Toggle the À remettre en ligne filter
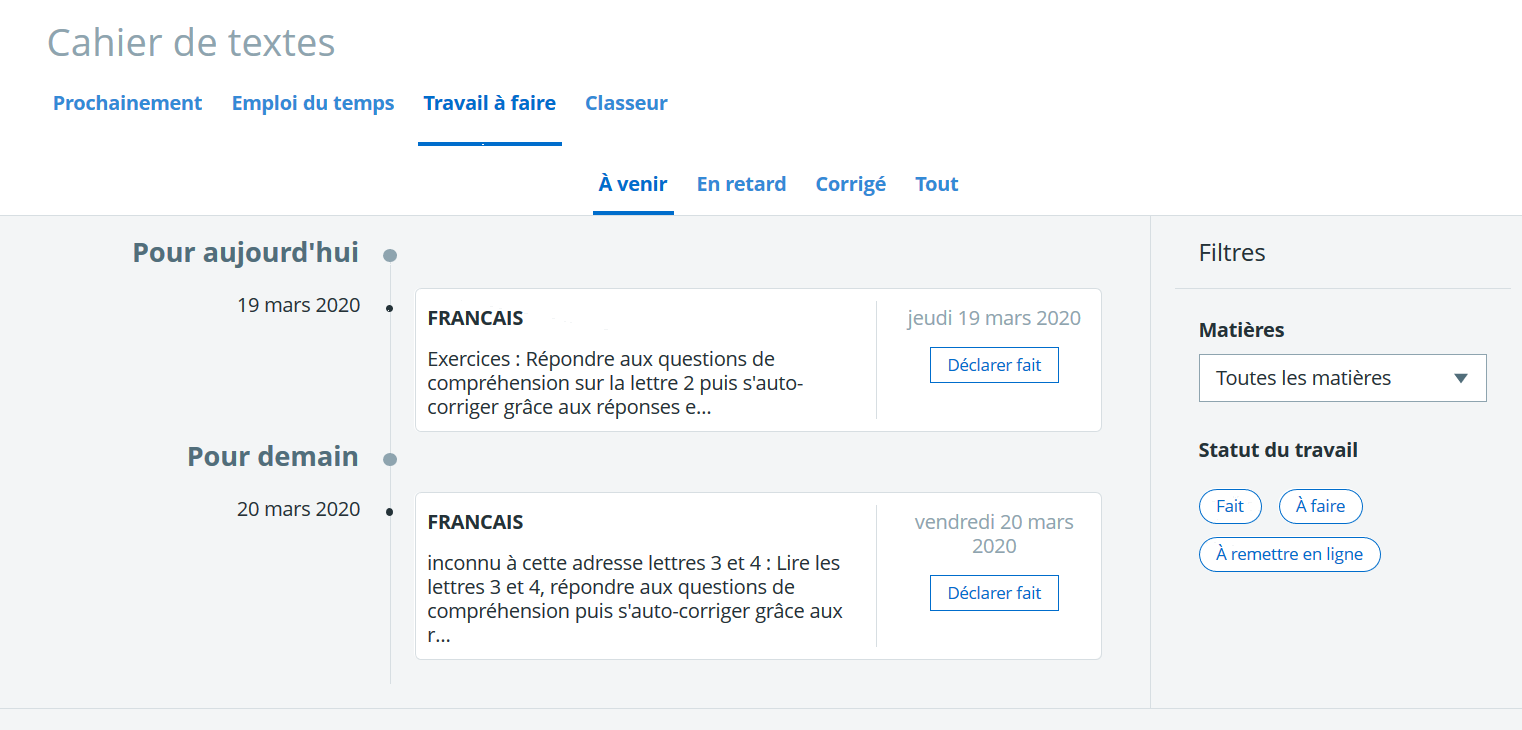The image size is (1522, 730). click(x=1289, y=554)
